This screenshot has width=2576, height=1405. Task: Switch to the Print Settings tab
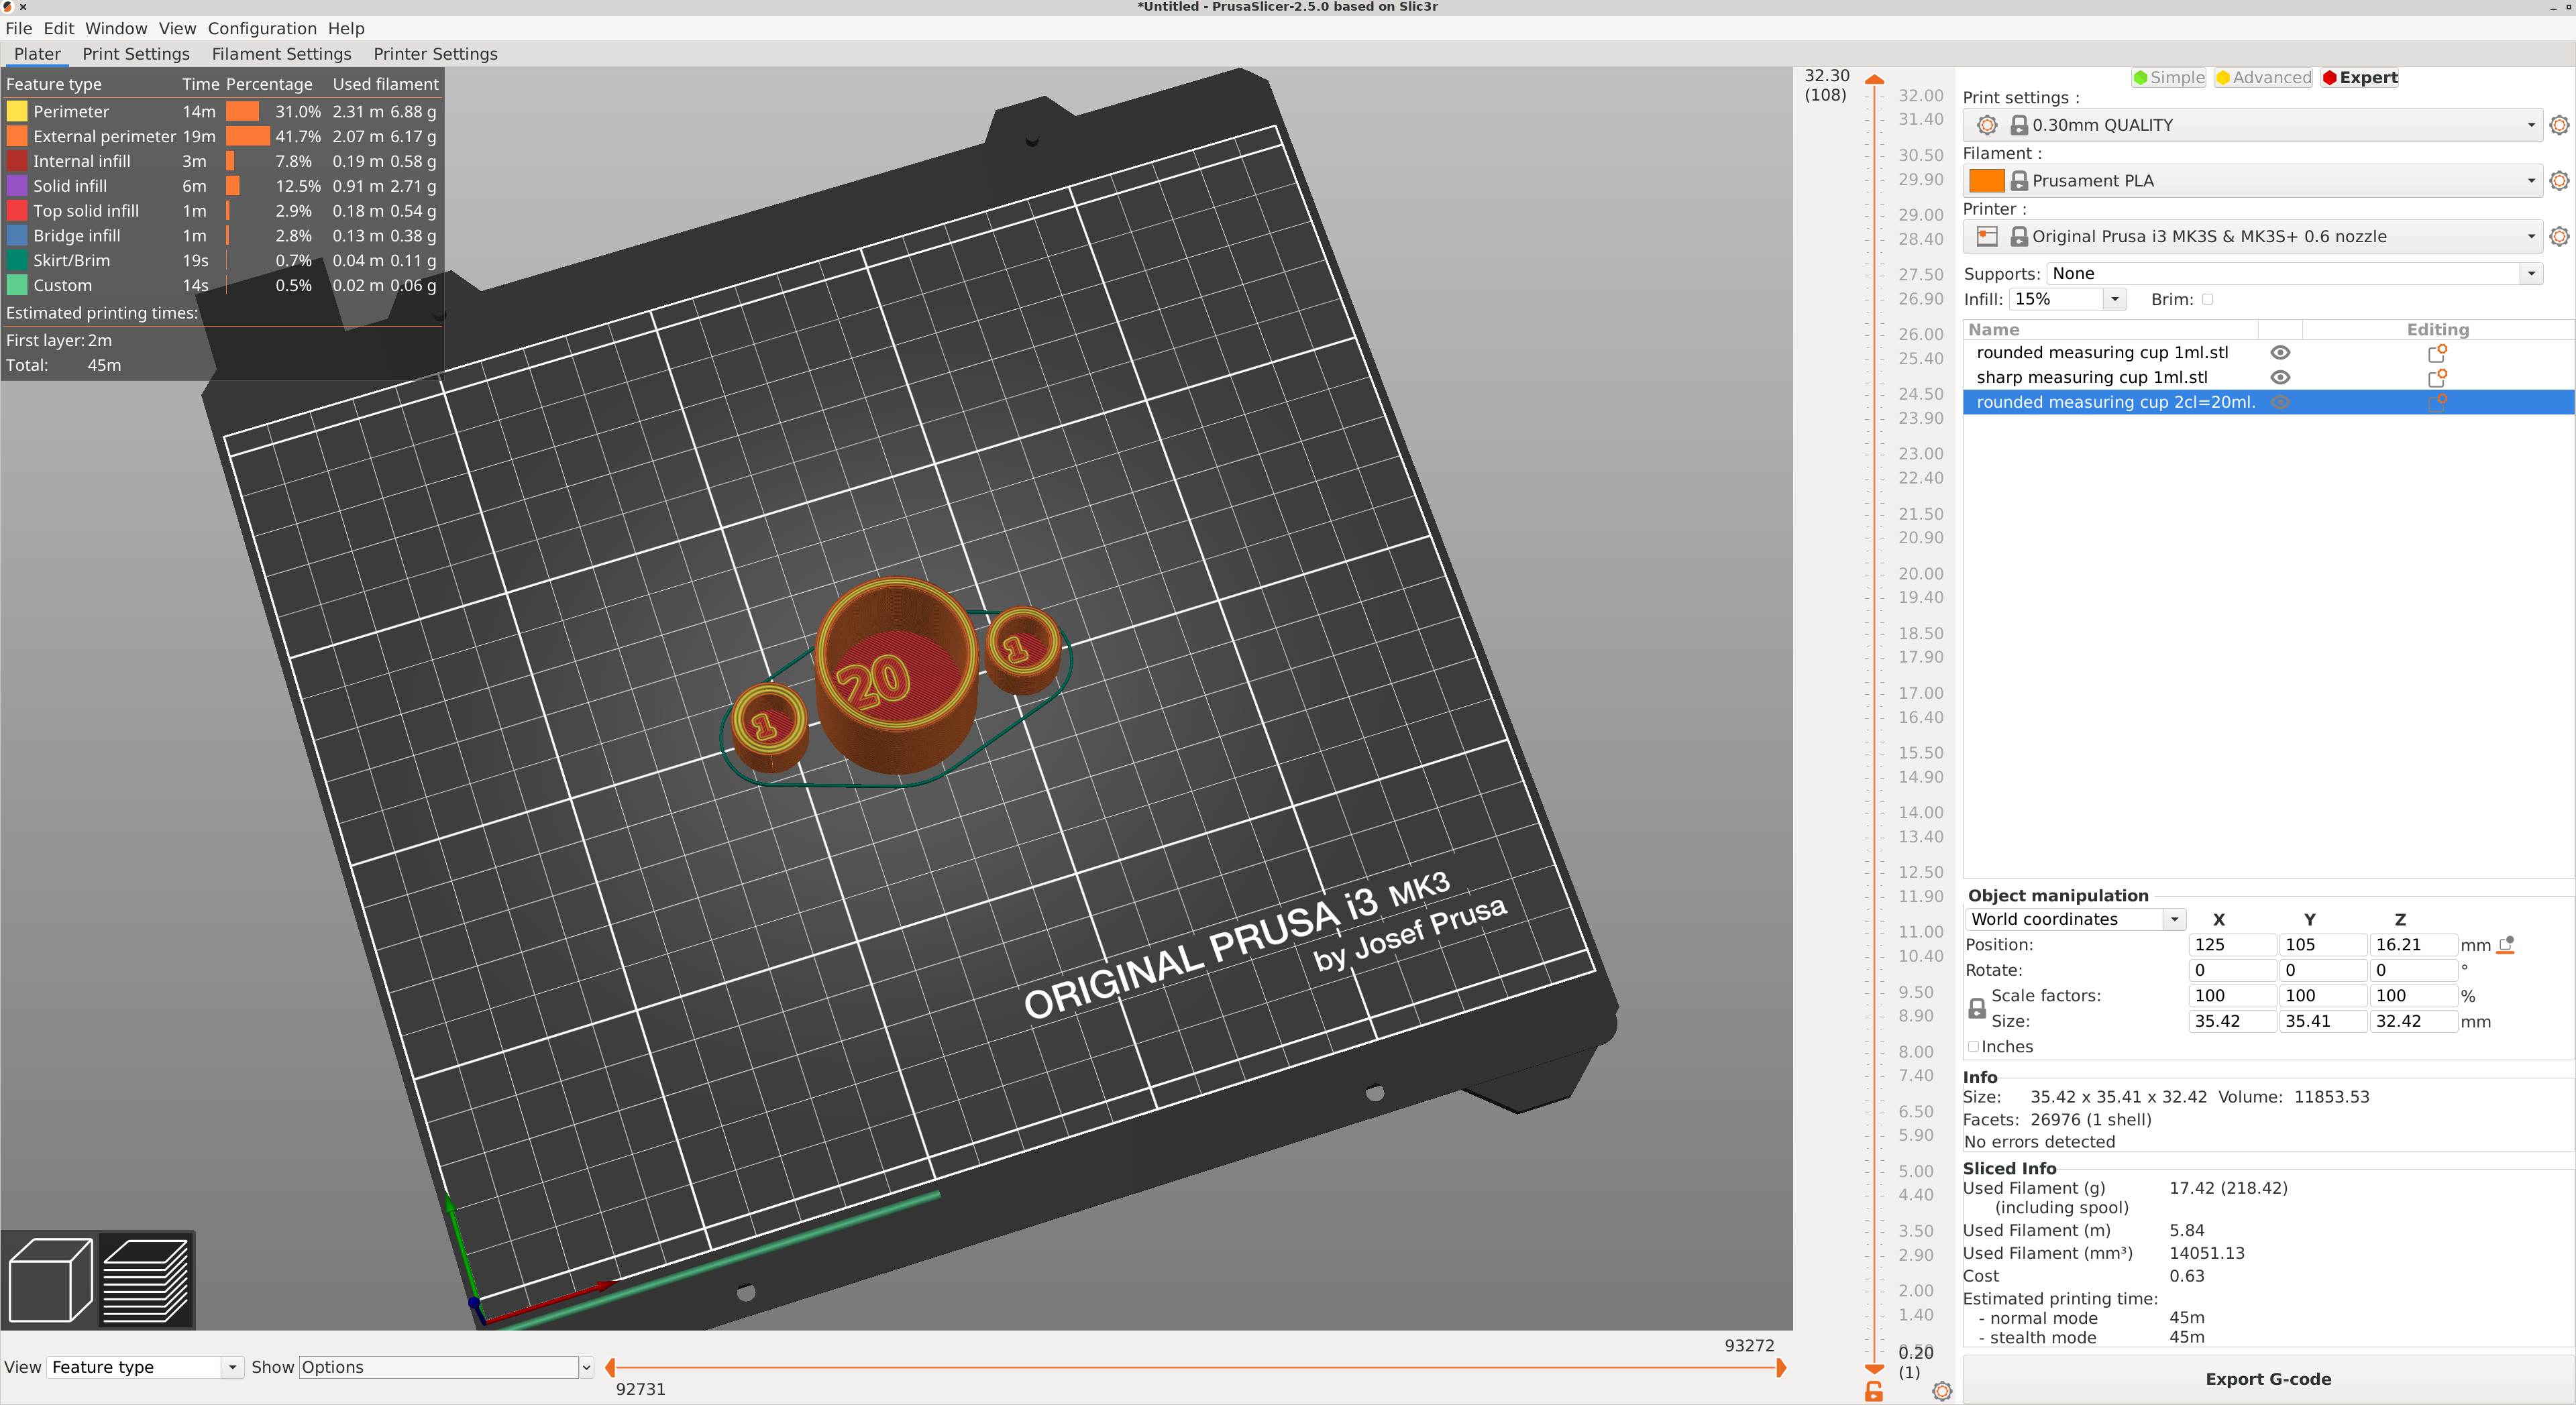tap(136, 54)
